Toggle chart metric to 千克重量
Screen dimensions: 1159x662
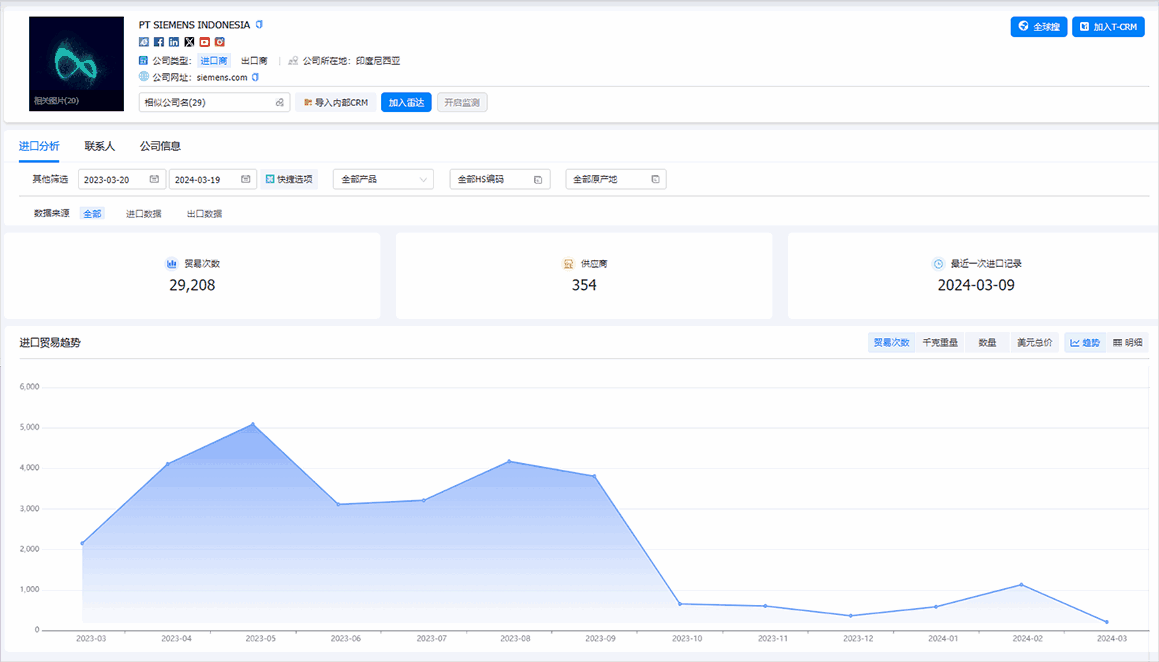click(x=939, y=343)
